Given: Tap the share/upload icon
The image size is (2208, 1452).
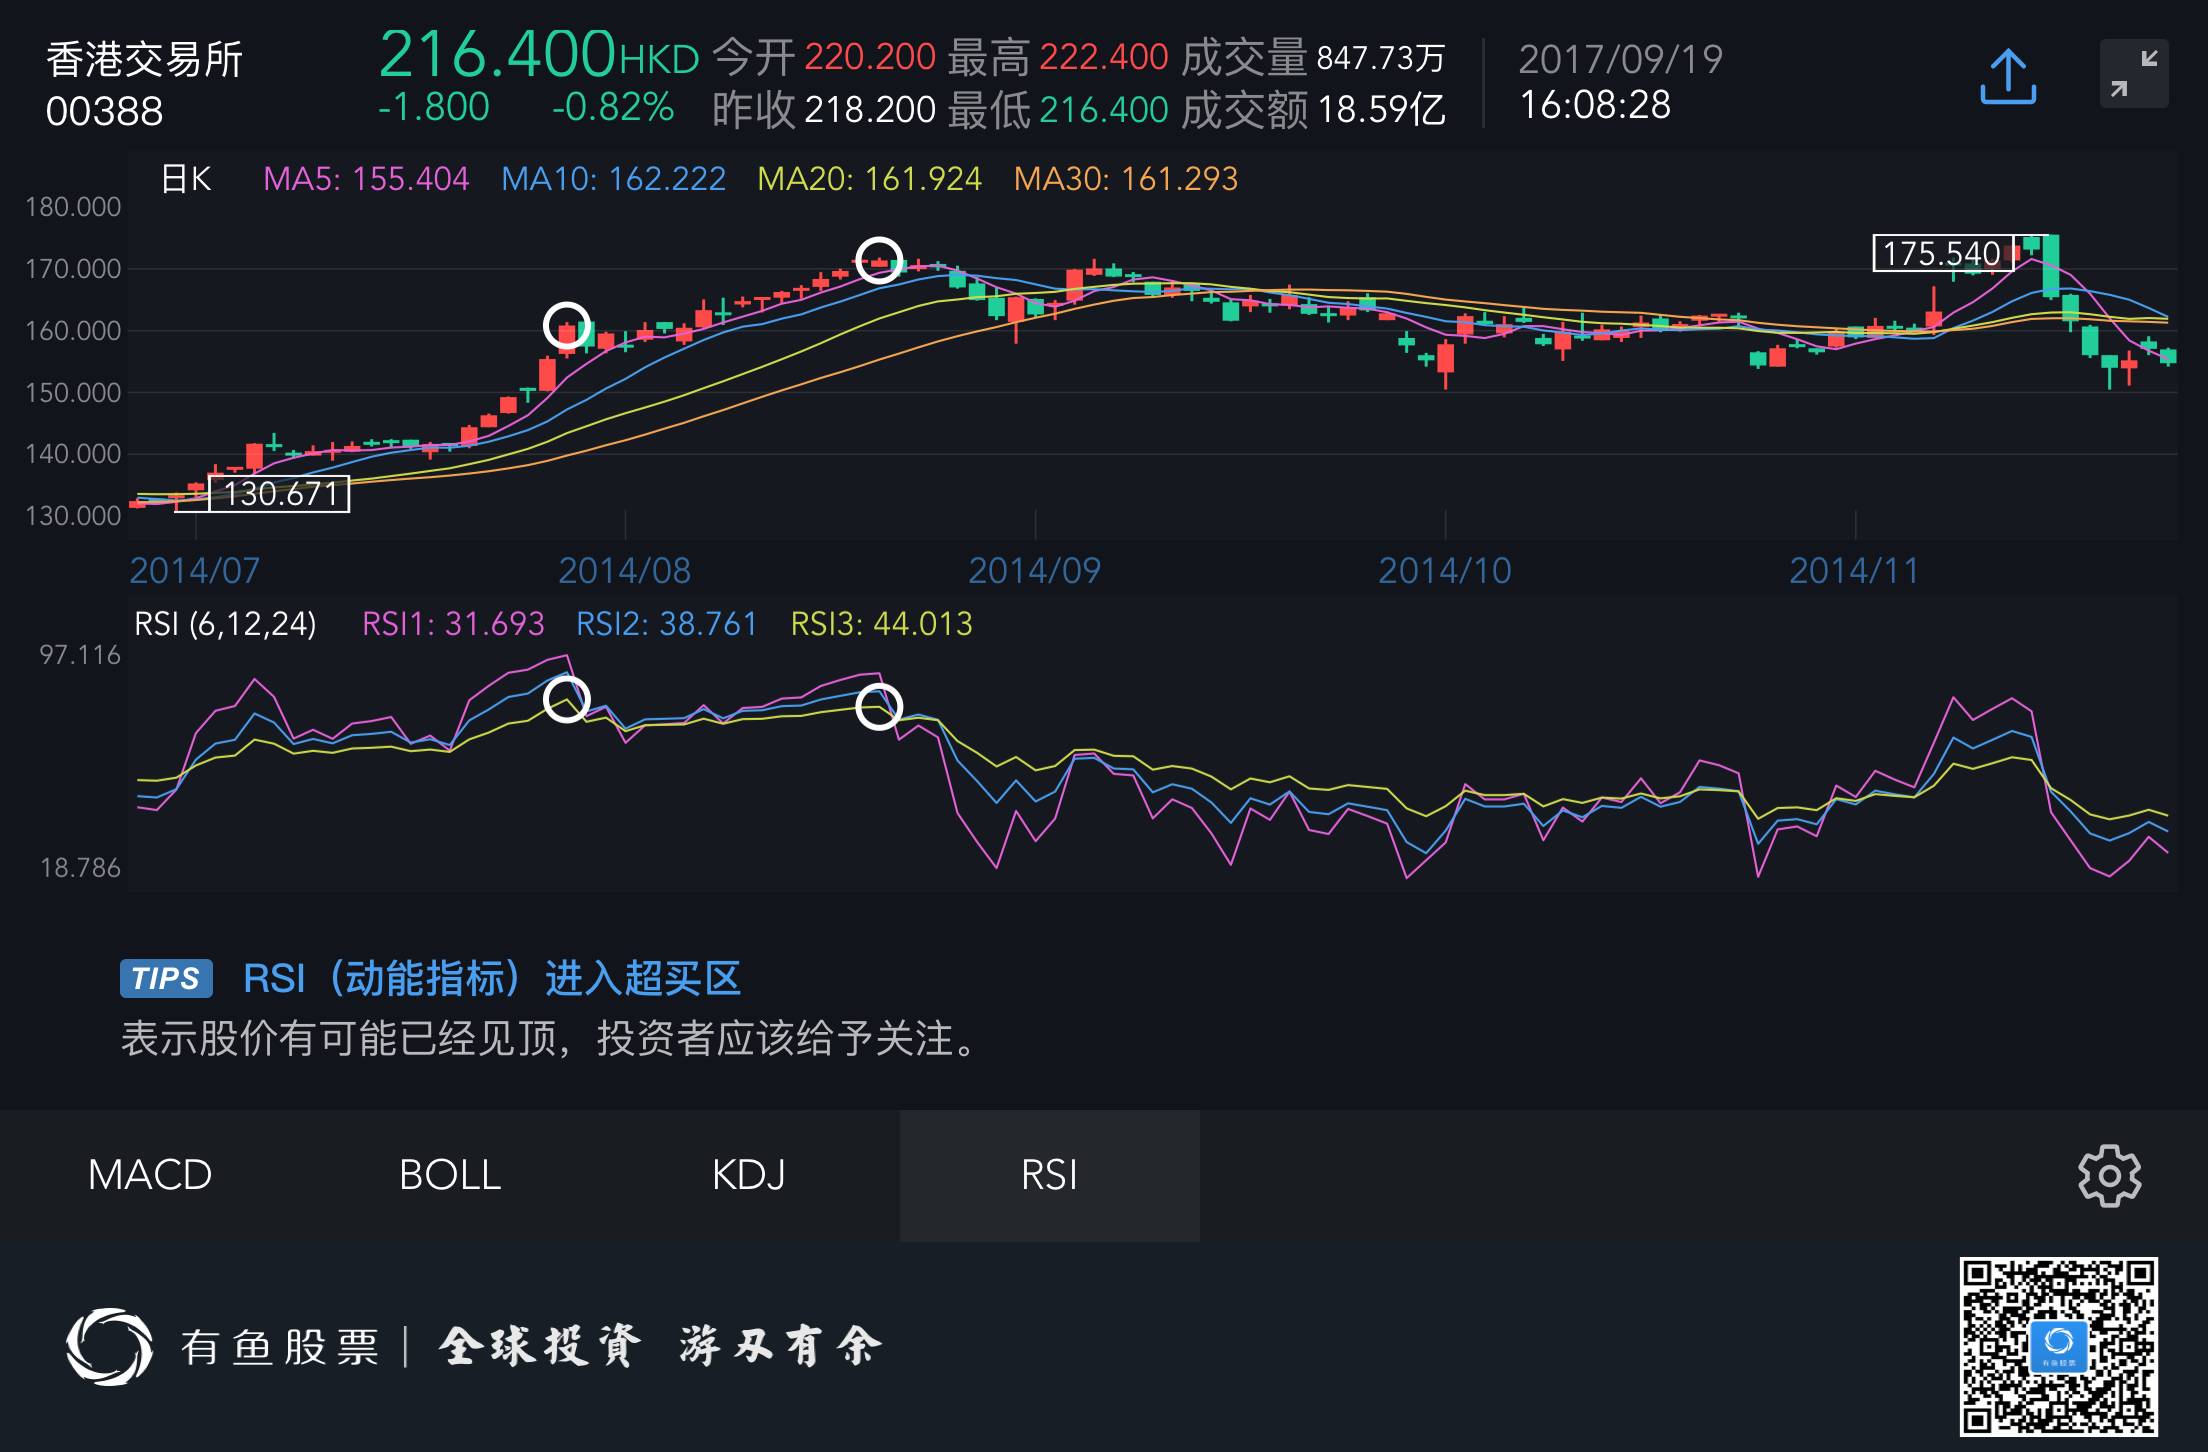Looking at the screenshot, I should click(x=2008, y=76).
